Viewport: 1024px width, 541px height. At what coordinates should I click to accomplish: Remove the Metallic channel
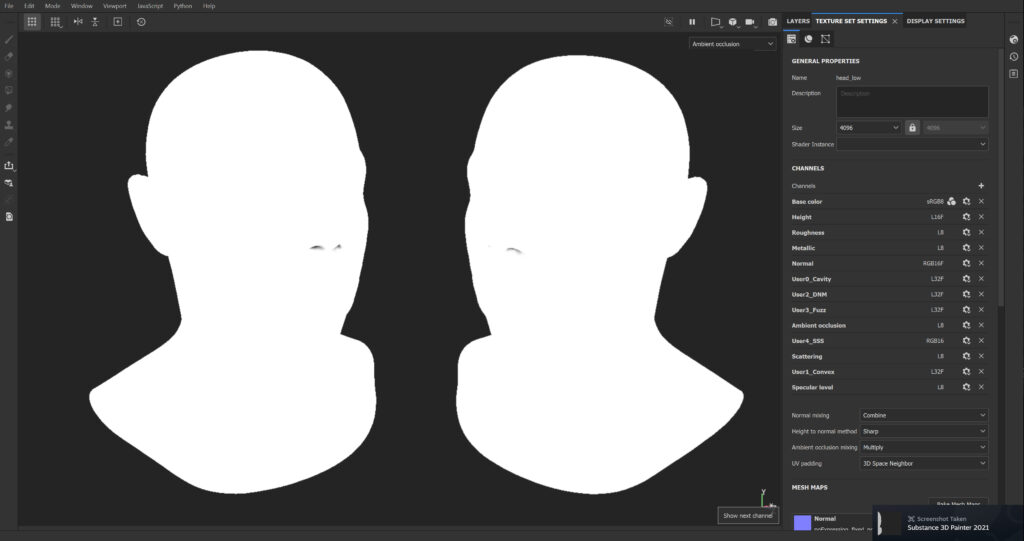pos(981,248)
